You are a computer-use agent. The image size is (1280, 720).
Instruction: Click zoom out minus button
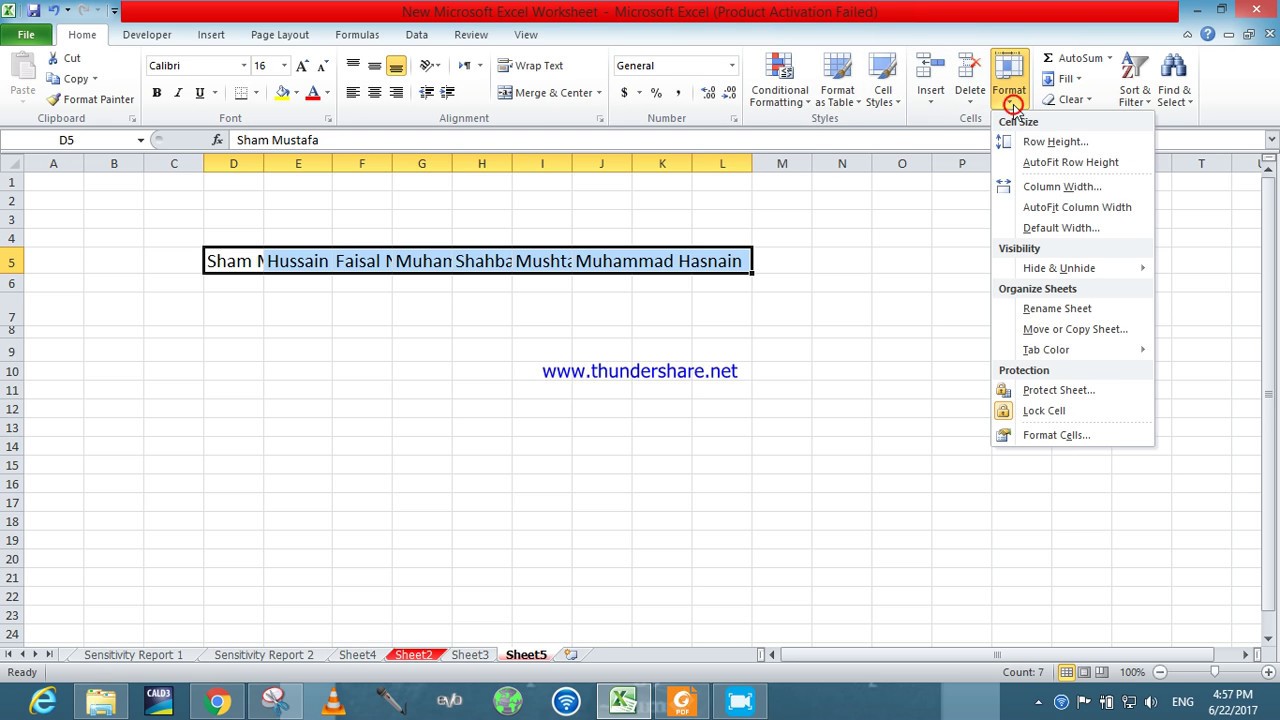pyautogui.click(x=1160, y=673)
